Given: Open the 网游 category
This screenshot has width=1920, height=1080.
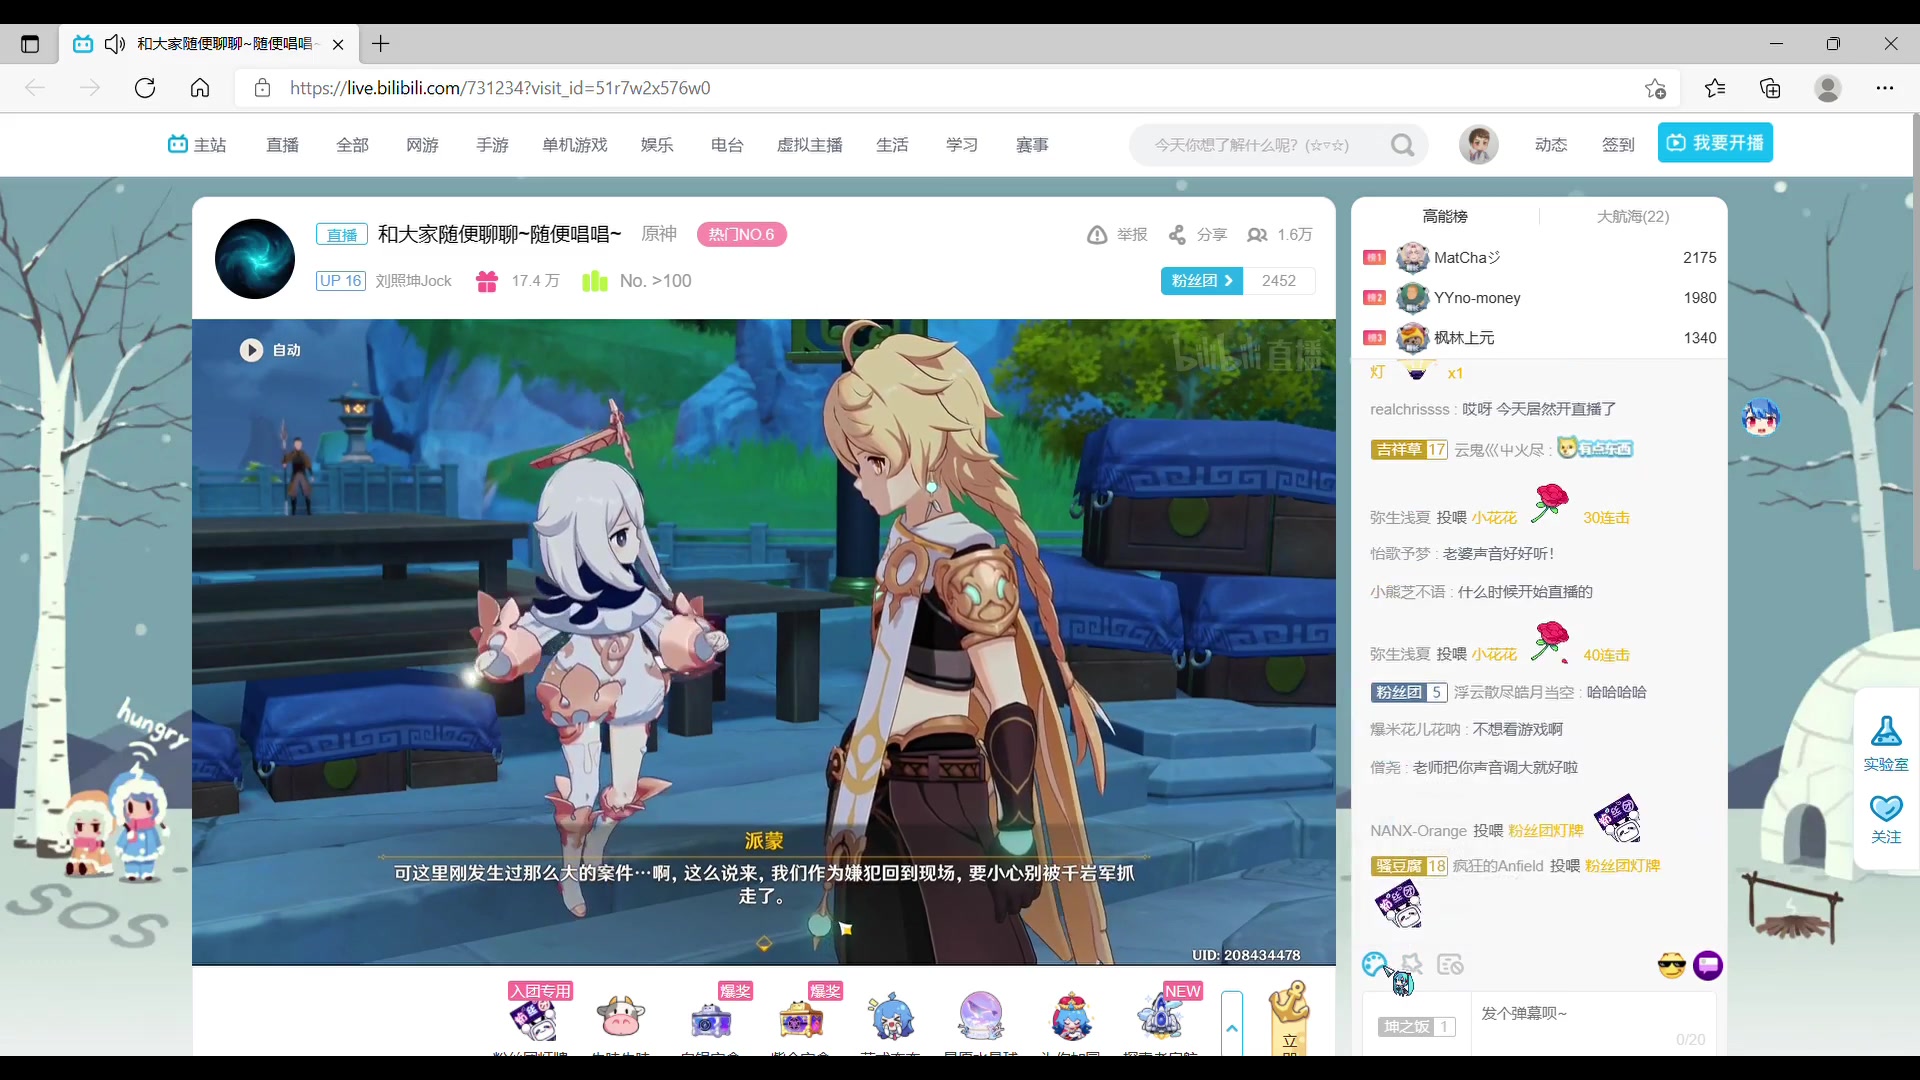Looking at the screenshot, I should (x=423, y=145).
